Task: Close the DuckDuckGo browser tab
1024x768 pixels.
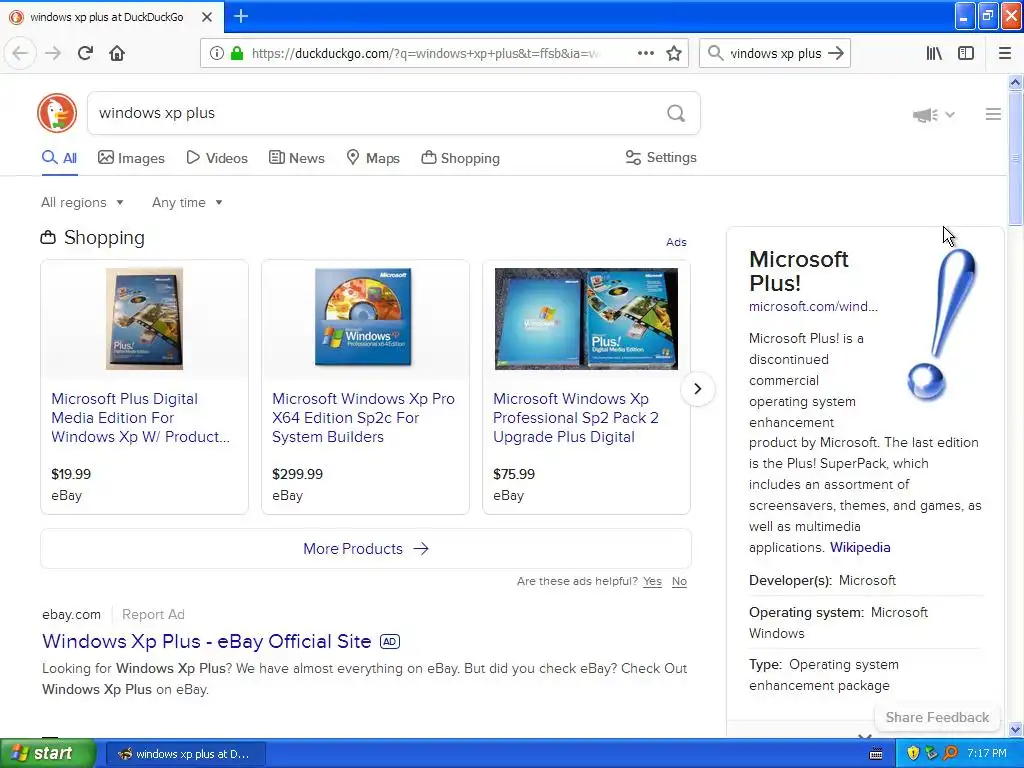Action: [x=207, y=17]
